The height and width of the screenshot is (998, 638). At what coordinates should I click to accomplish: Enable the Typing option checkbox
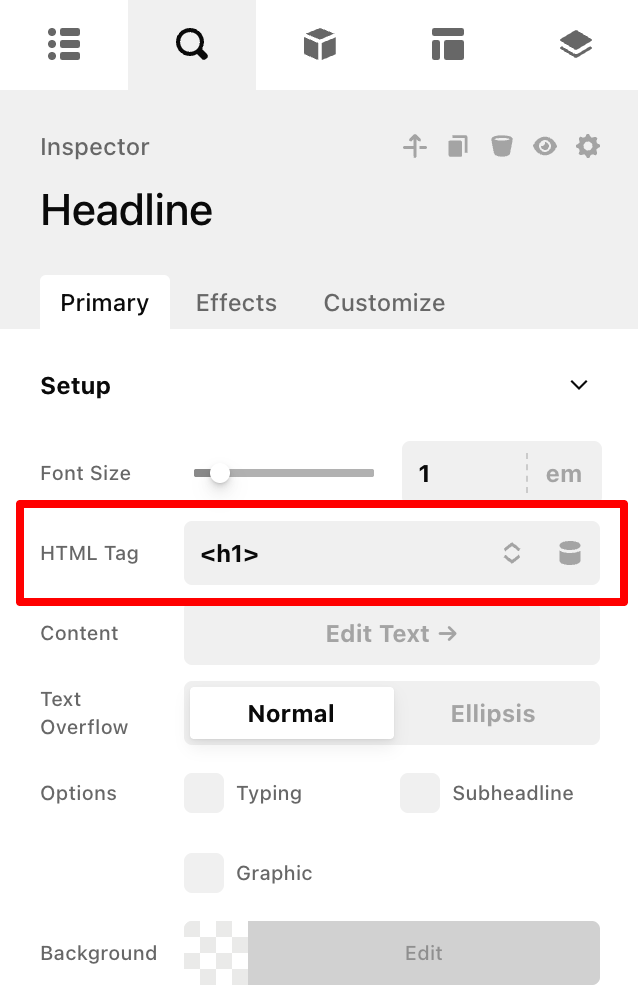point(204,793)
